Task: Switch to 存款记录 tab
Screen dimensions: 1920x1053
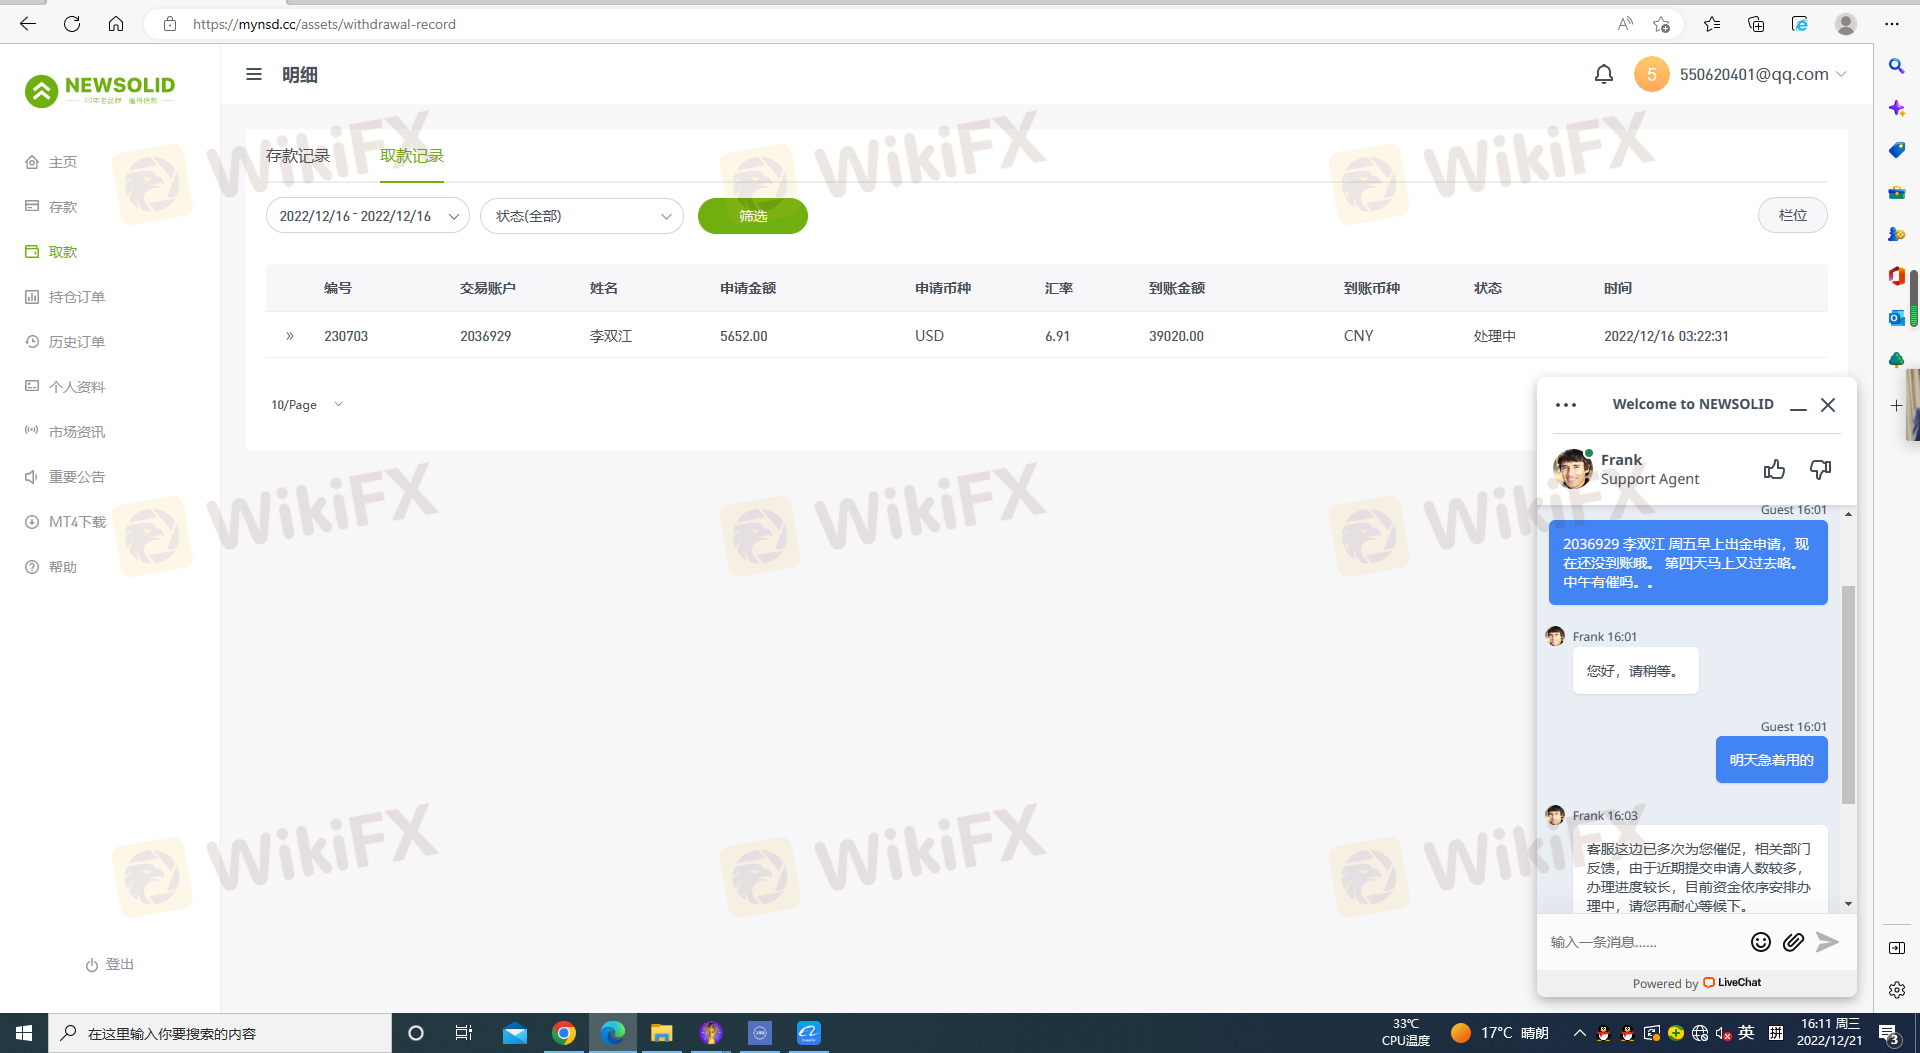Action: pyautogui.click(x=298, y=156)
